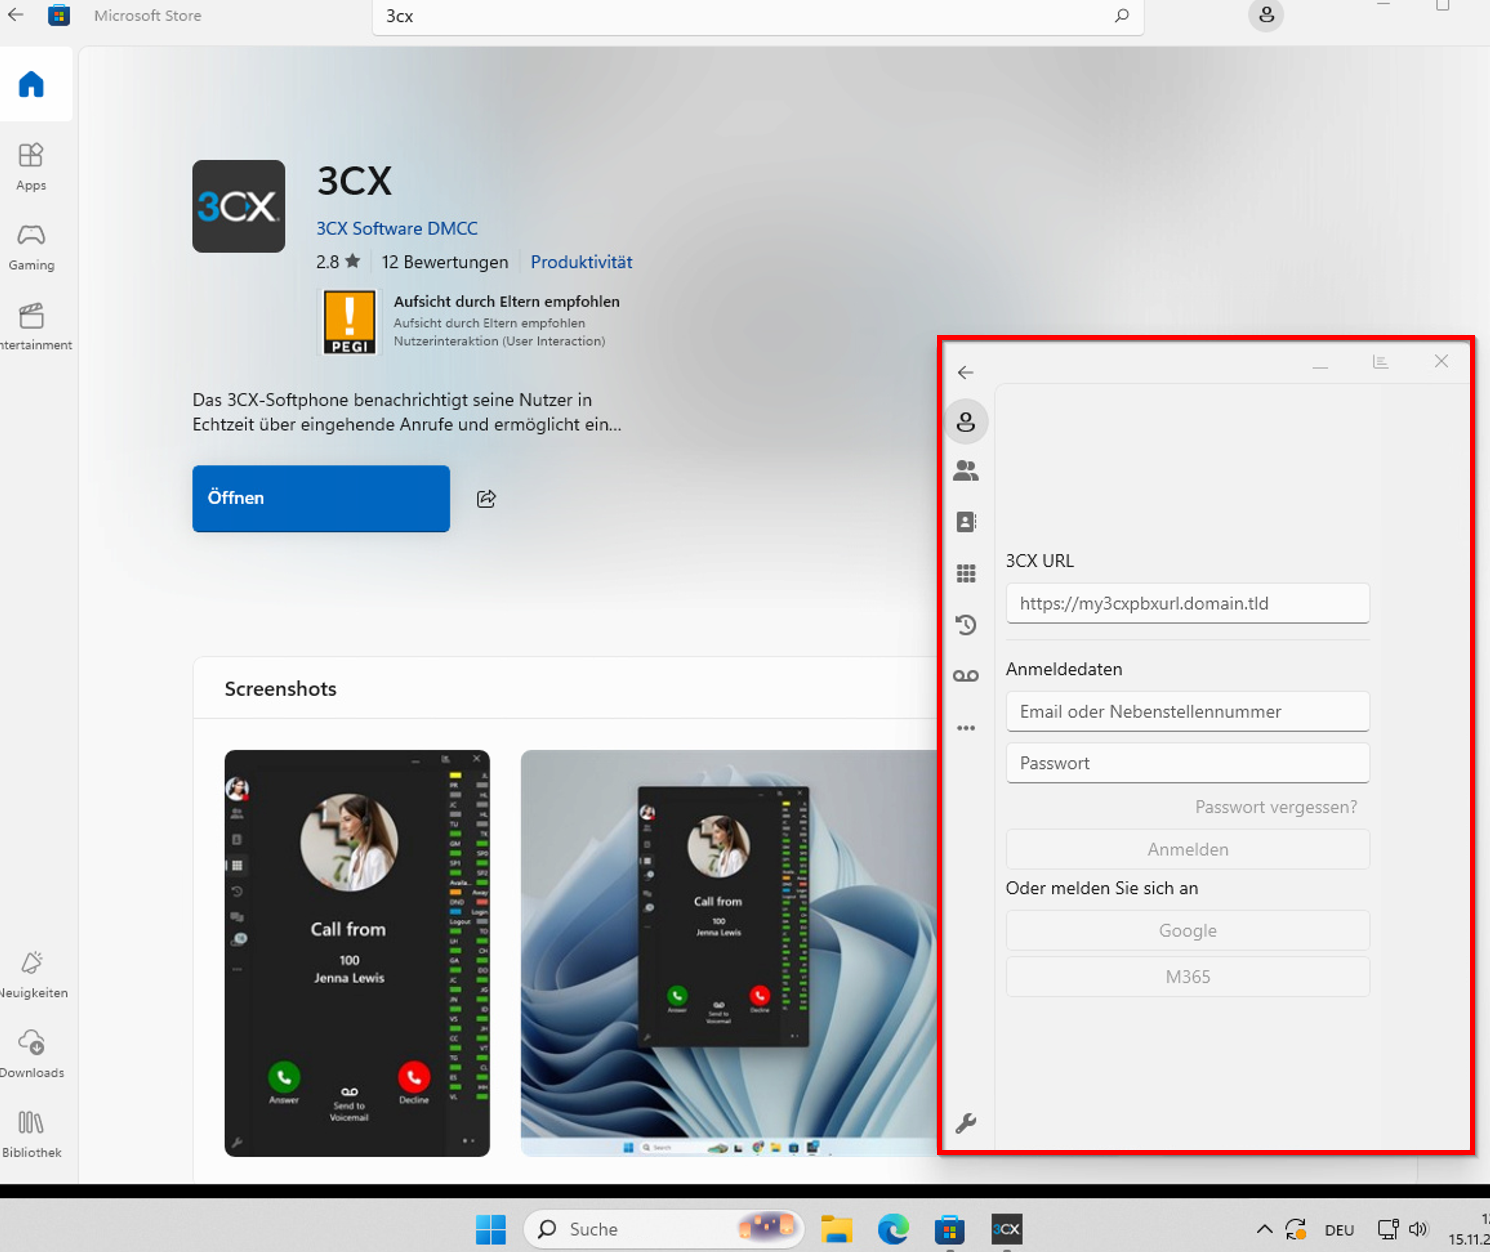1490x1252 pixels.
Task: Click the Passwort input field
Action: [x=1187, y=763]
